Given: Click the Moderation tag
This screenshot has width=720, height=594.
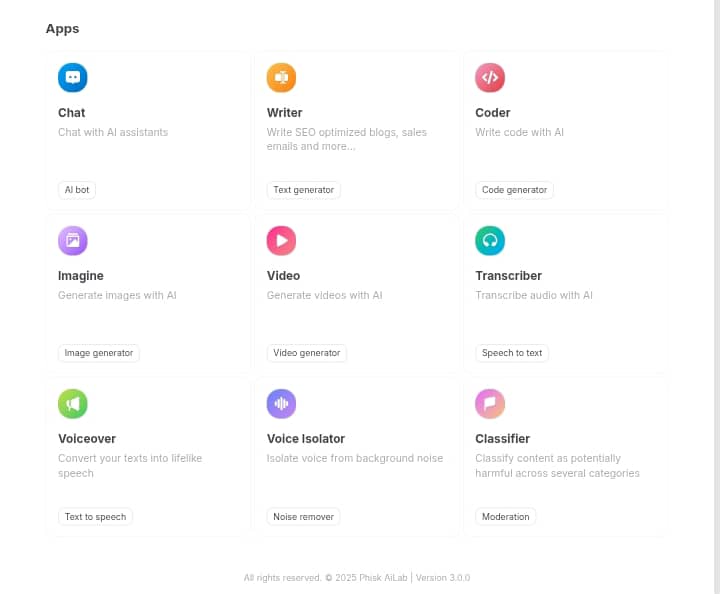Looking at the screenshot, I should [505, 517].
